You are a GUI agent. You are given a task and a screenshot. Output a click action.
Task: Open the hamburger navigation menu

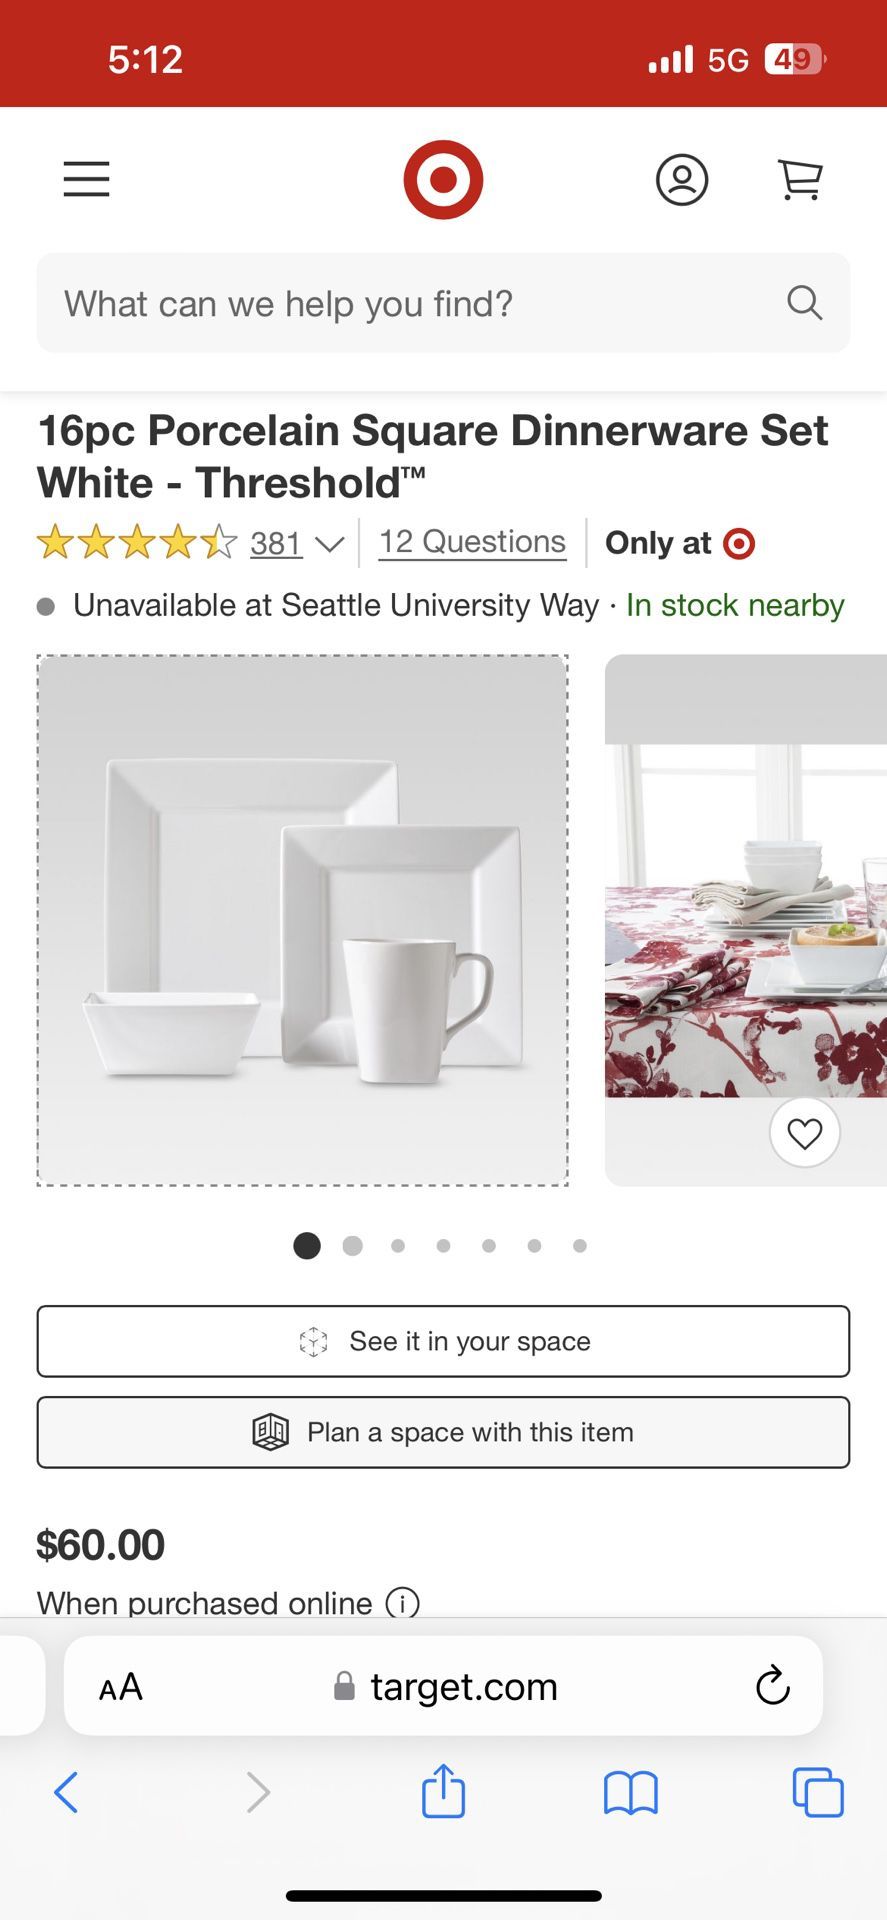tap(86, 180)
